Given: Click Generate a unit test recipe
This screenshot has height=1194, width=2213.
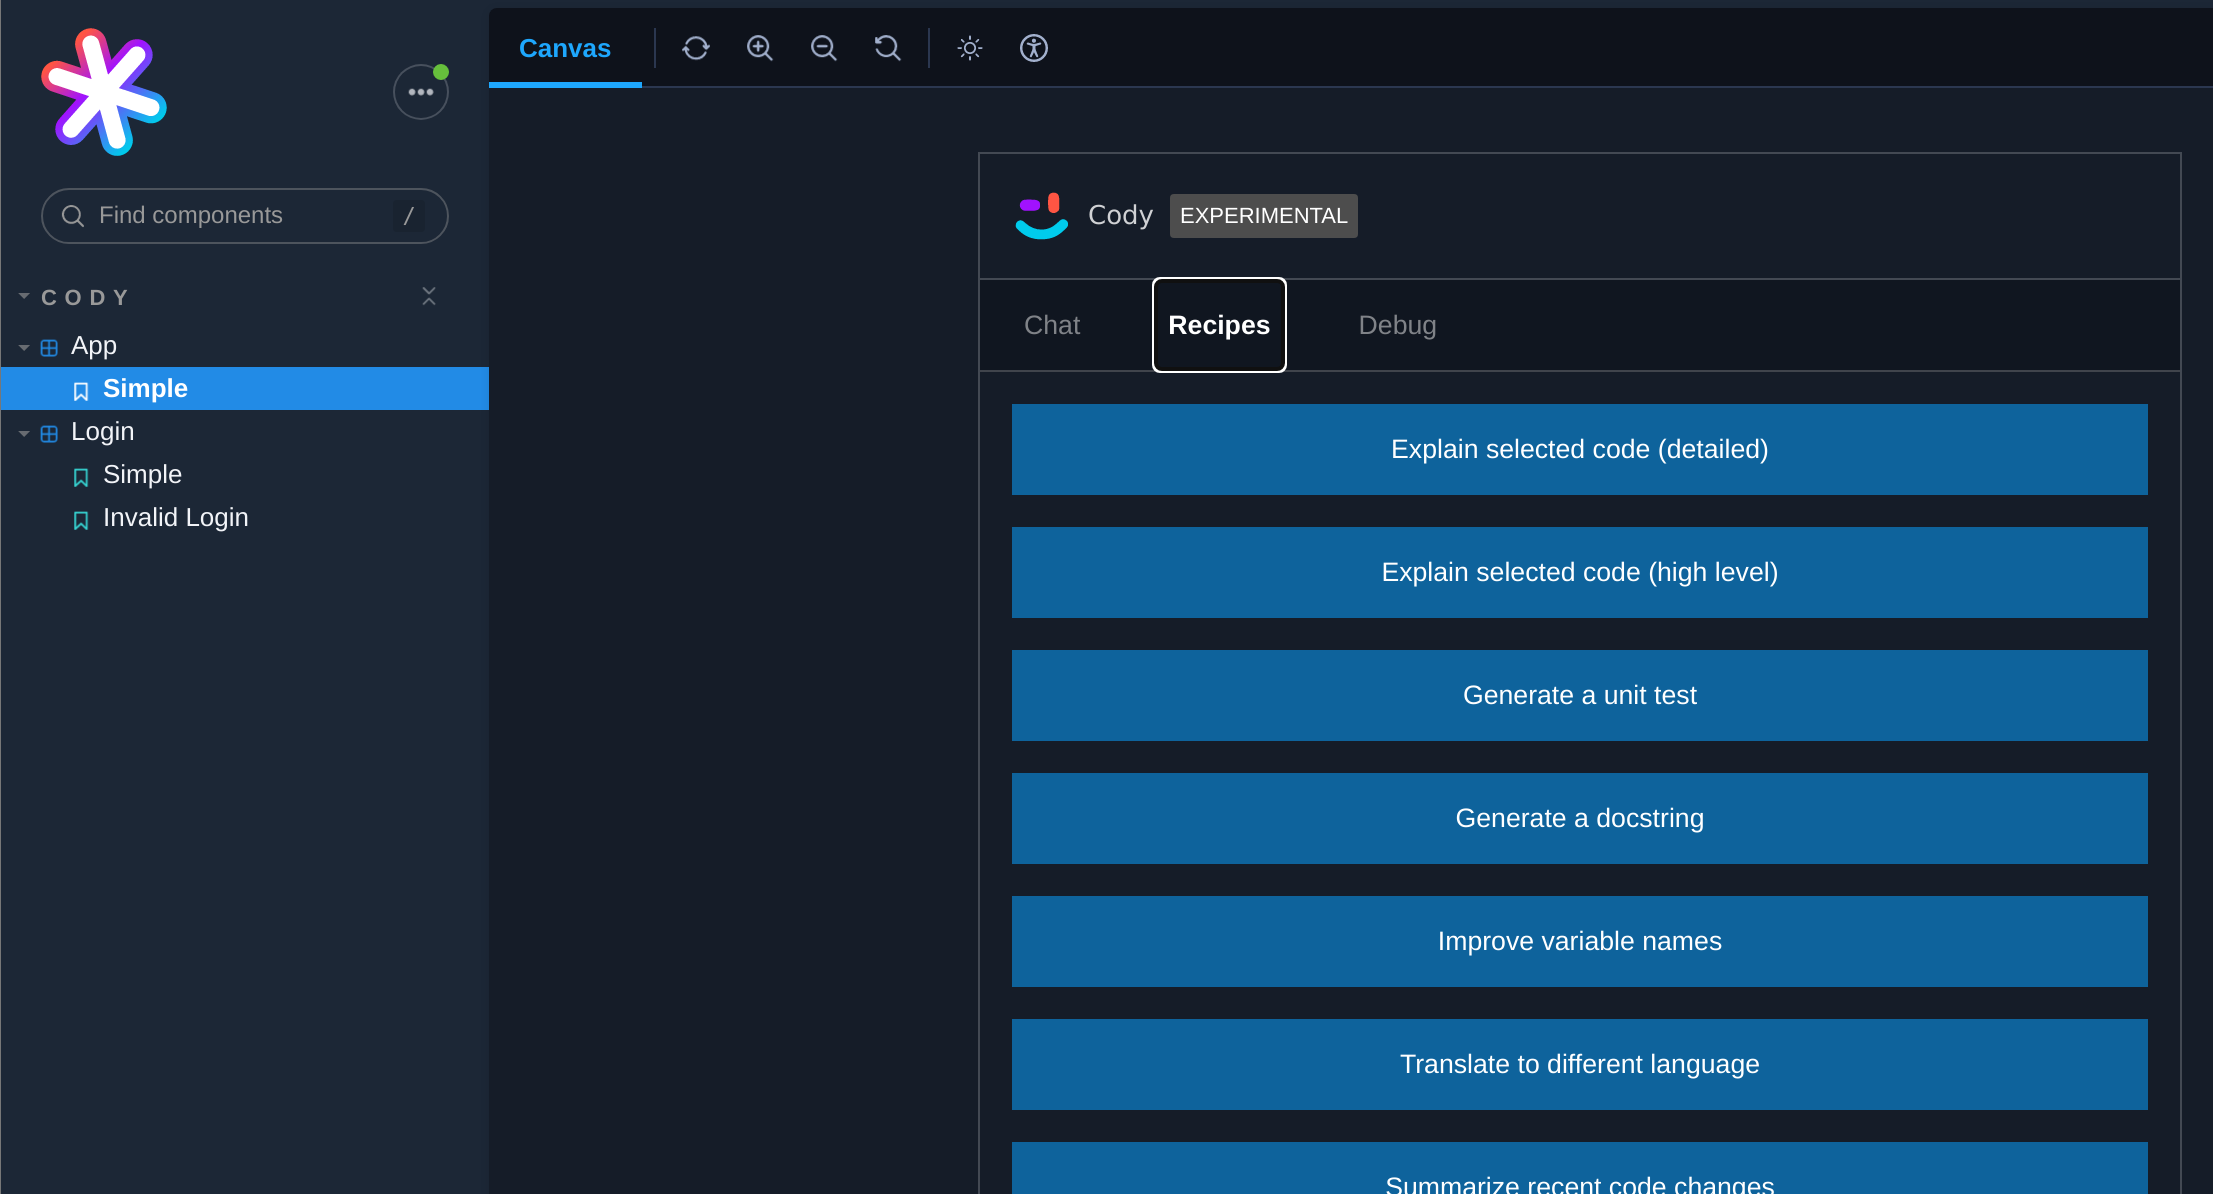Looking at the screenshot, I should 1579,695.
